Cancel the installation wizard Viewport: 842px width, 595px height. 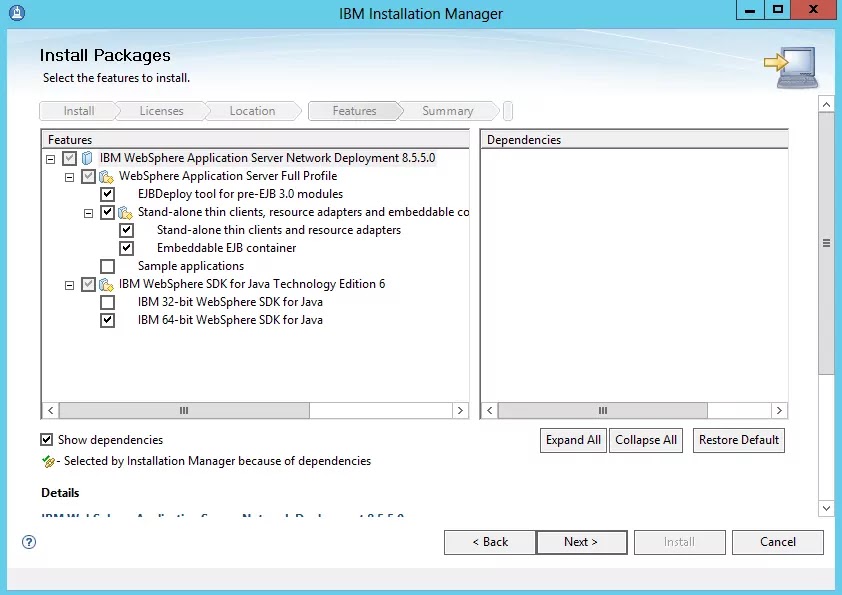(778, 542)
